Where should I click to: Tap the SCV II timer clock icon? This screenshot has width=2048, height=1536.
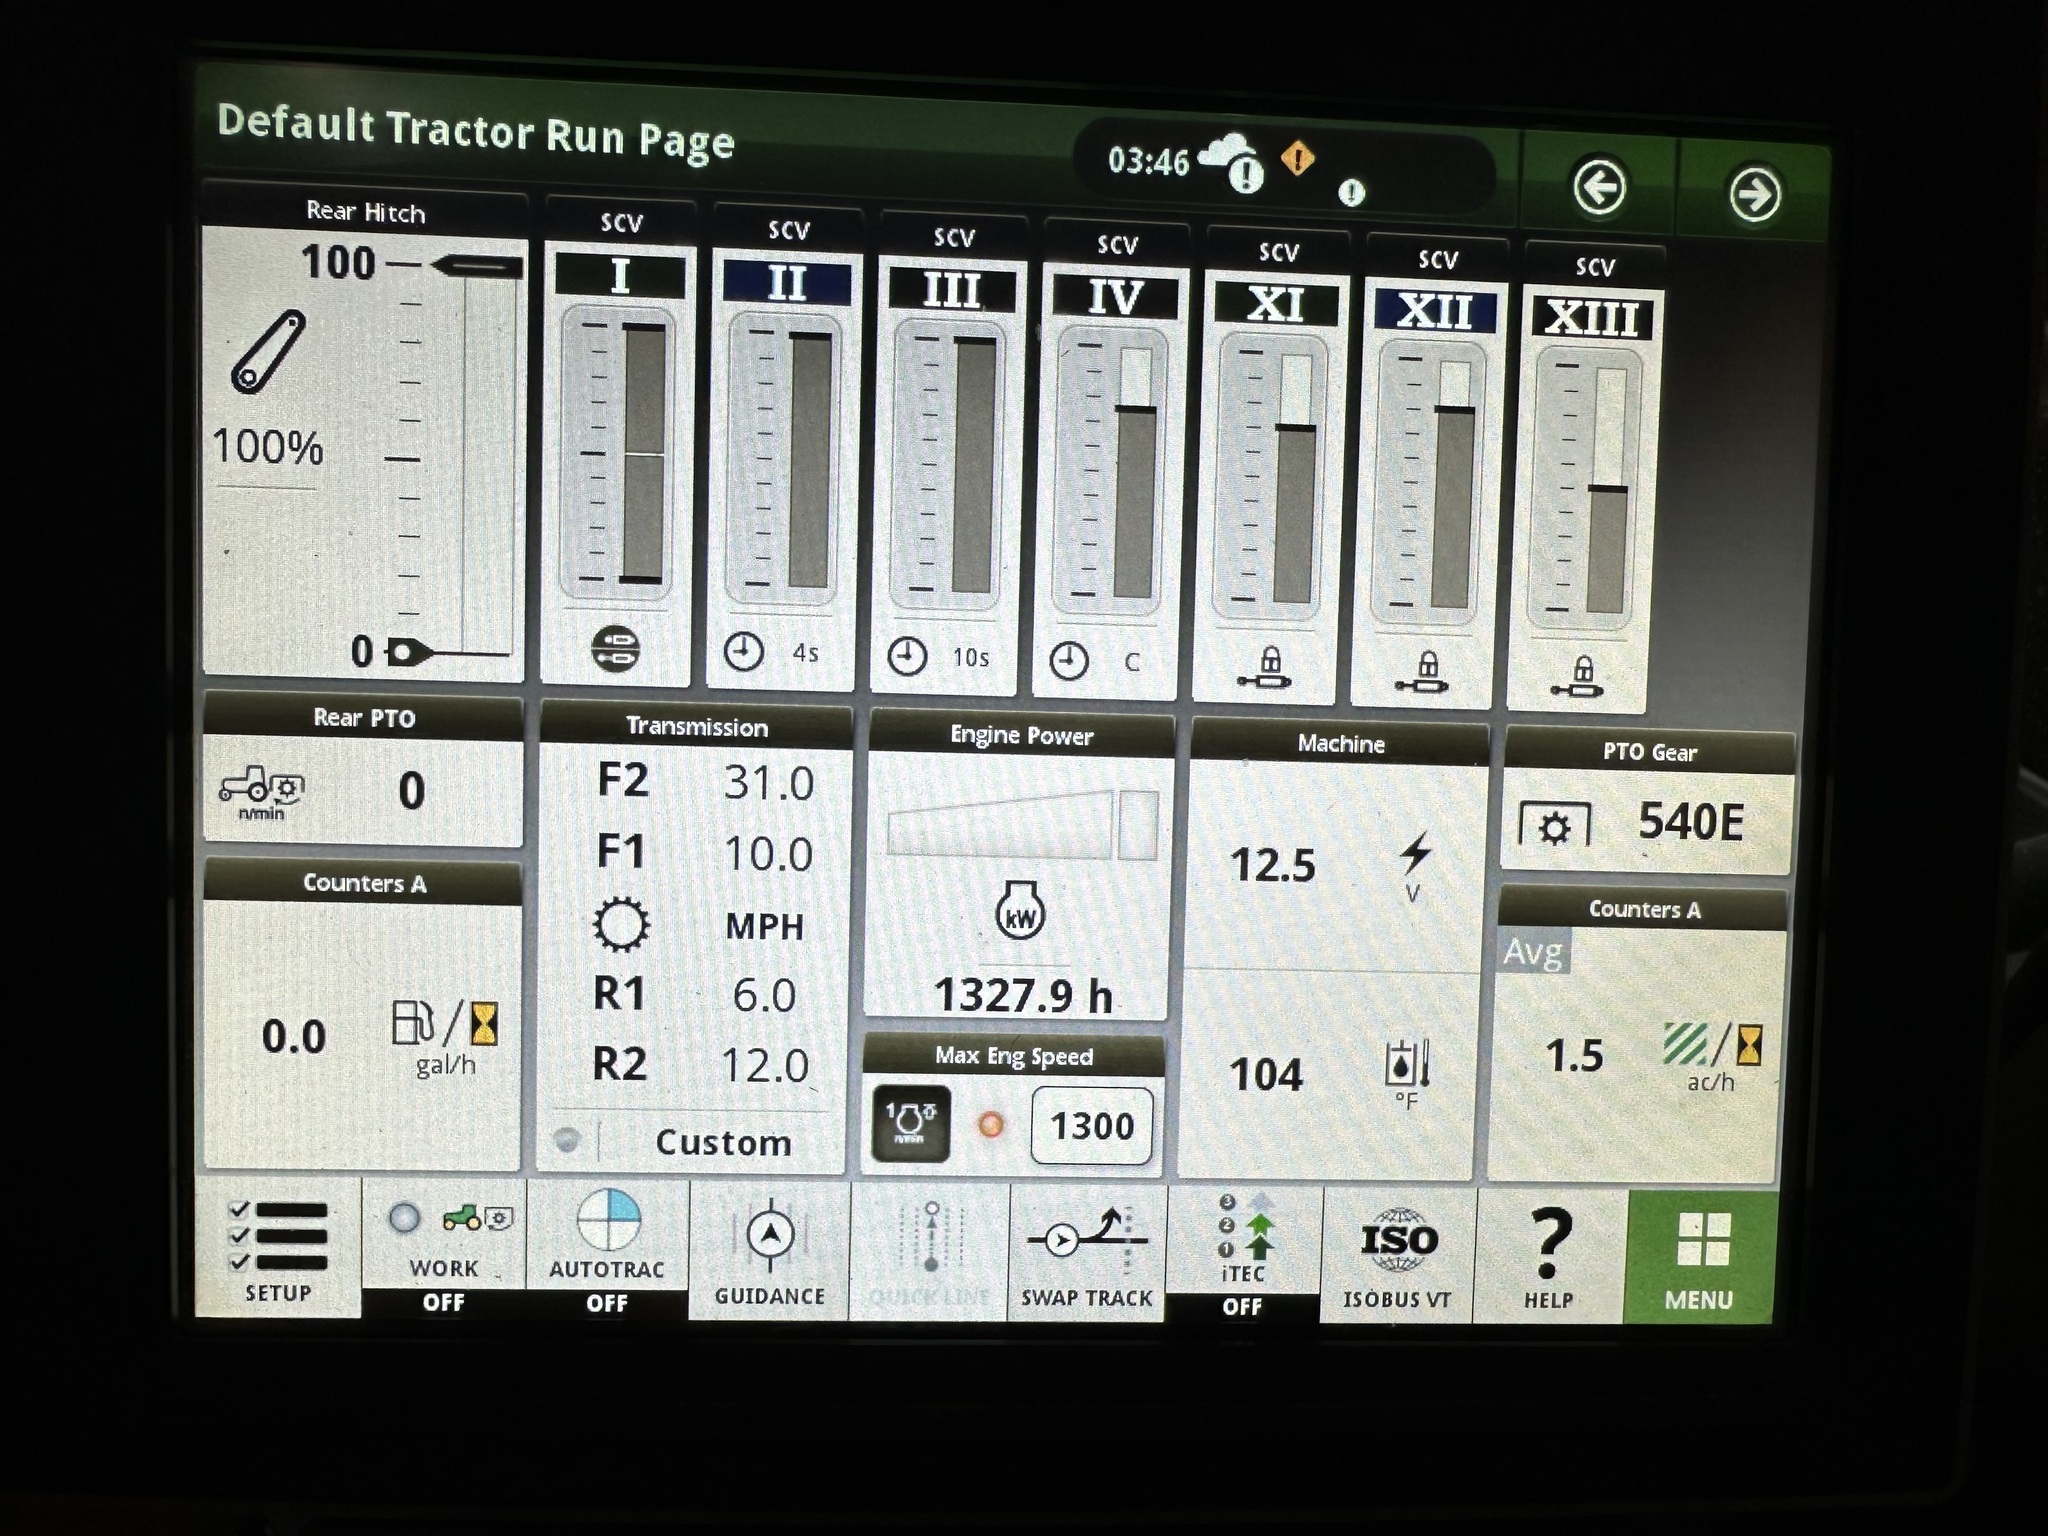743,652
